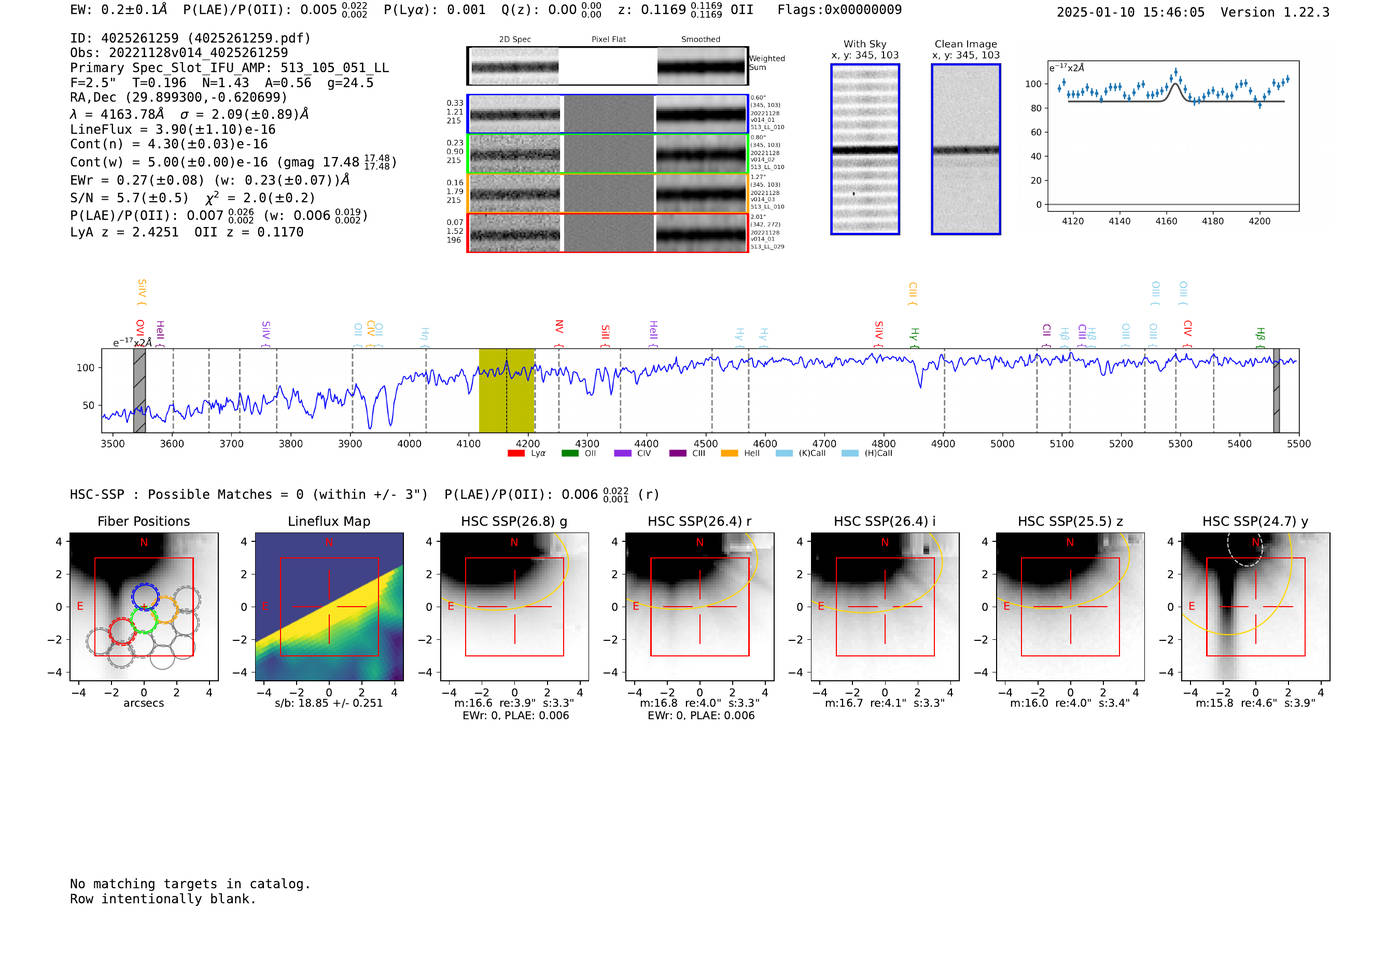The image size is (1400, 953).
Task: Click the white dashed circle in y image
Action: (1246, 548)
